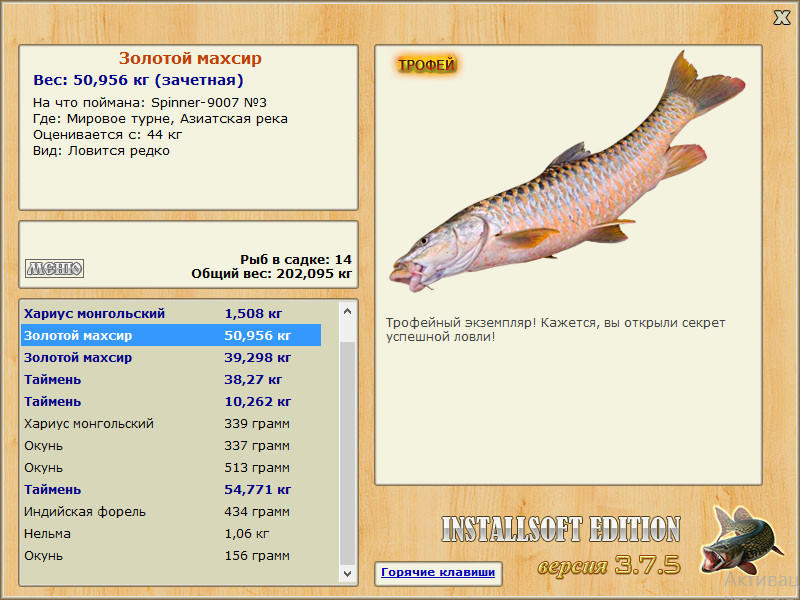Open the Меню button
The height and width of the screenshot is (600, 800).
point(55,268)
